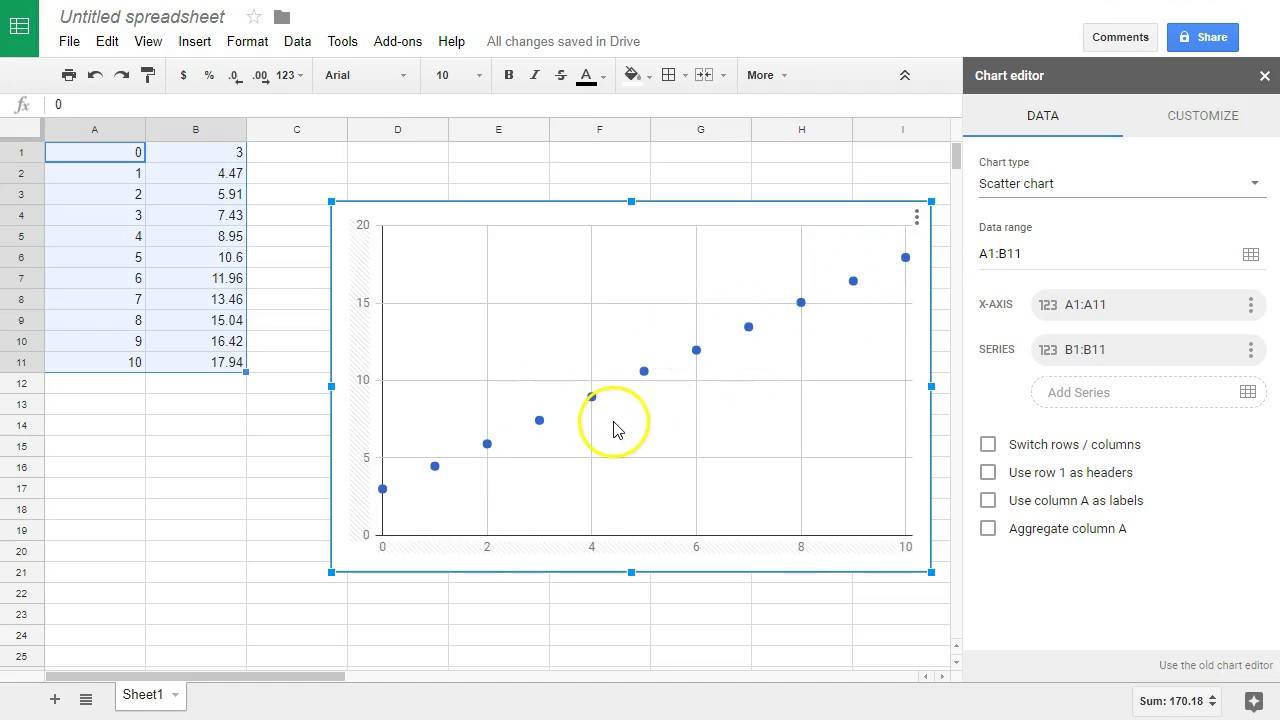Screen dimensions: 1280x720
Task: Open the font size 10 dropdown
Action: click(x=459, y=75)
